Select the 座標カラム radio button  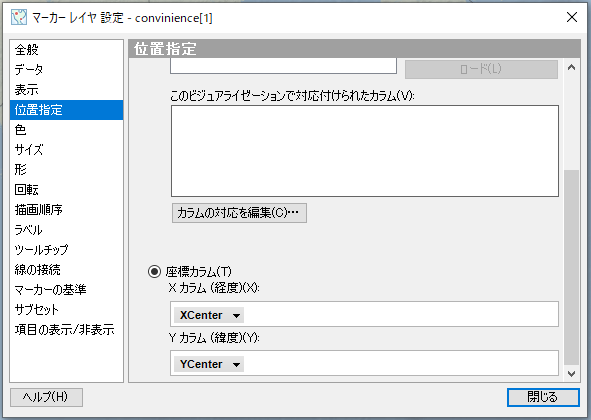tap(154, 271)
